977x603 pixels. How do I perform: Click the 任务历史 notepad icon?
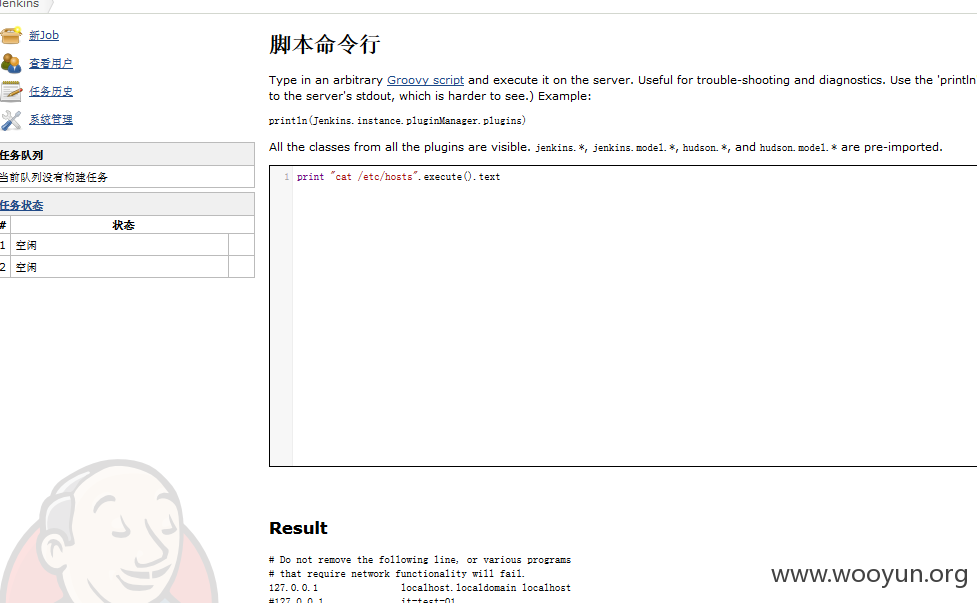coord(11,91)
